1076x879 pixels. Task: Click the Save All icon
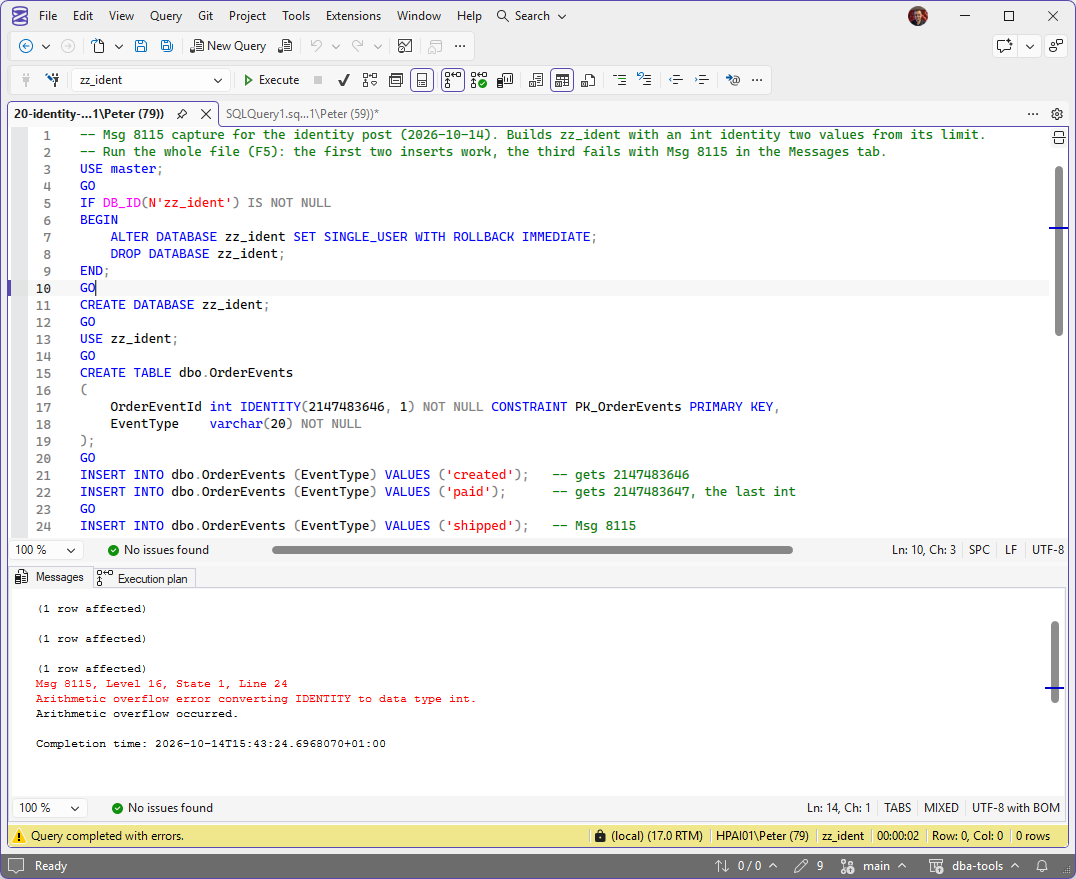(x=167, y=46)
